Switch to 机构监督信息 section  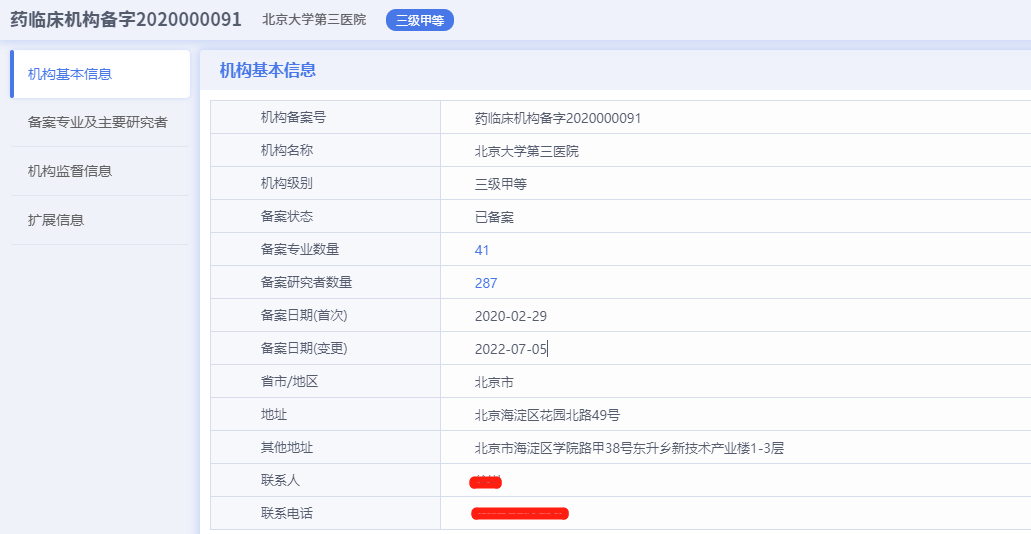tap(100, 171)
